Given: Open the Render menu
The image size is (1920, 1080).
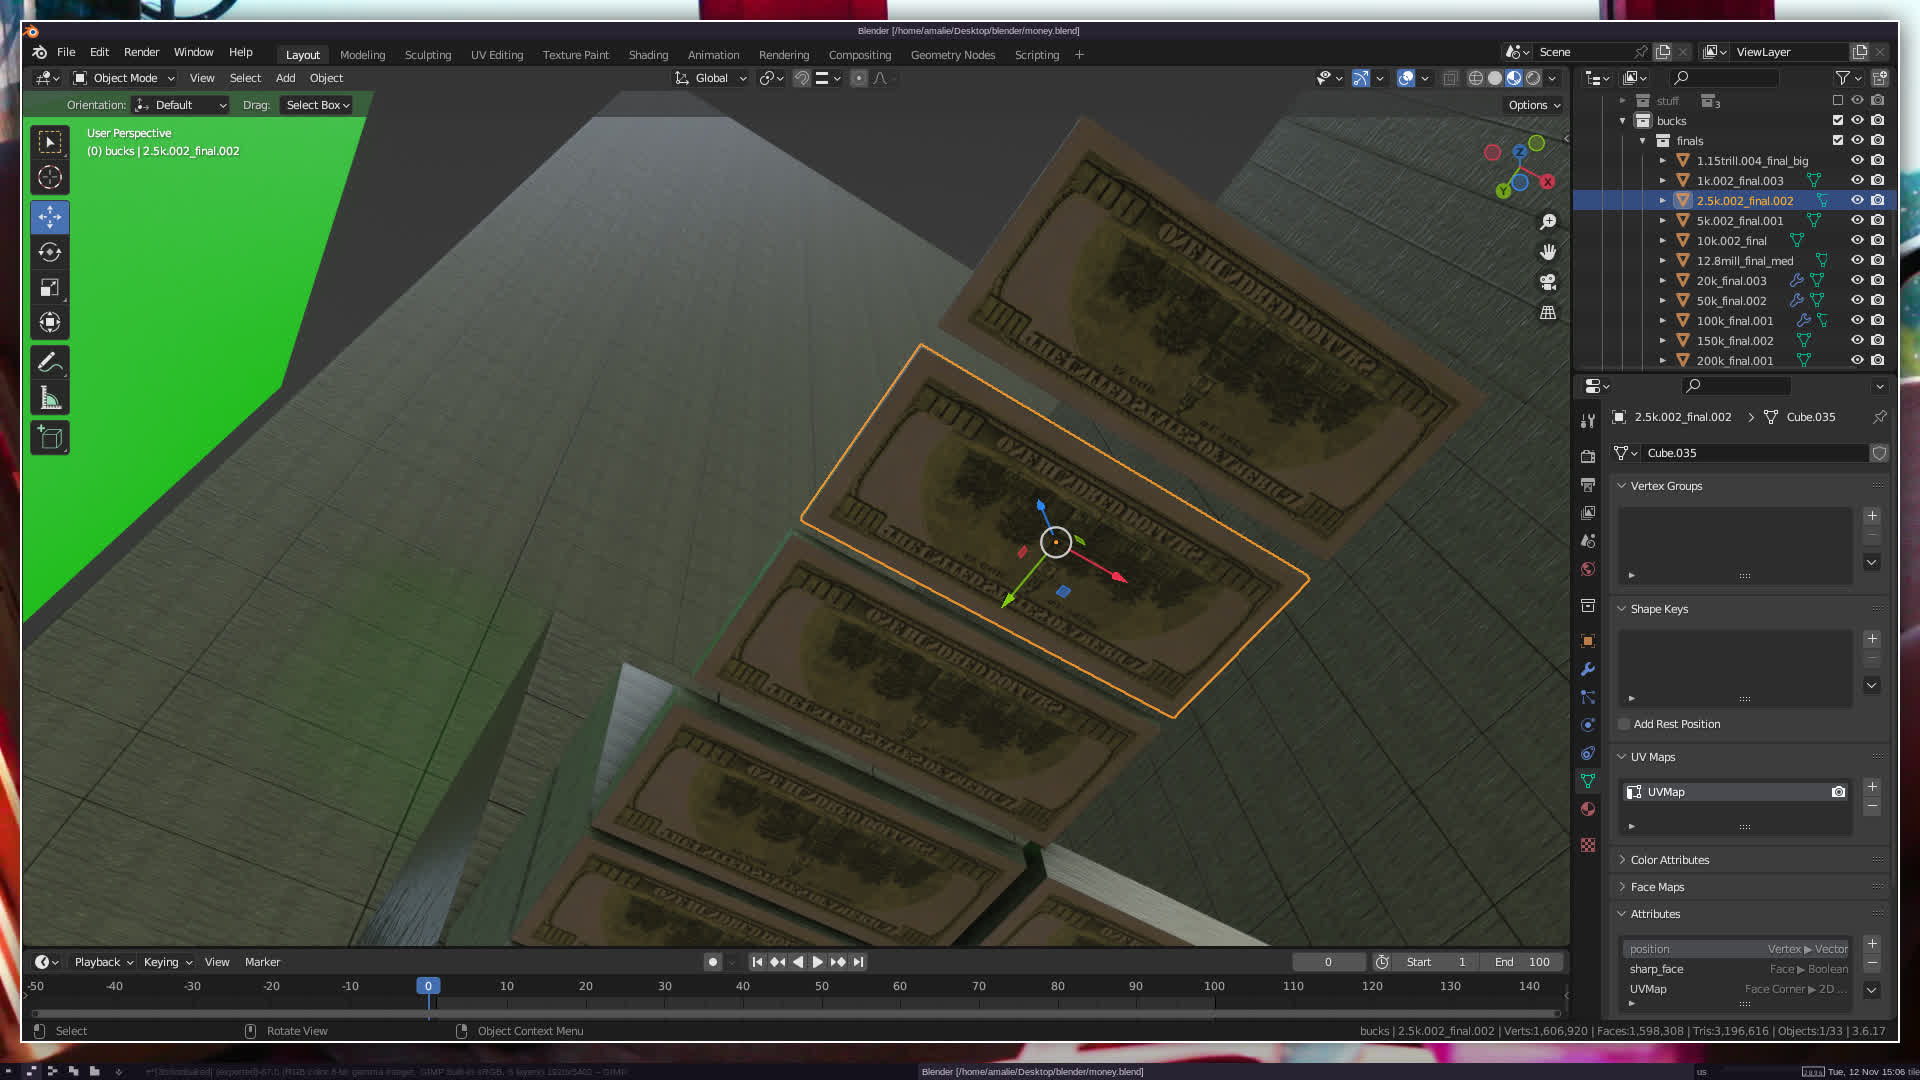Looking at the screenshot, I should click(x=141, y=52).
